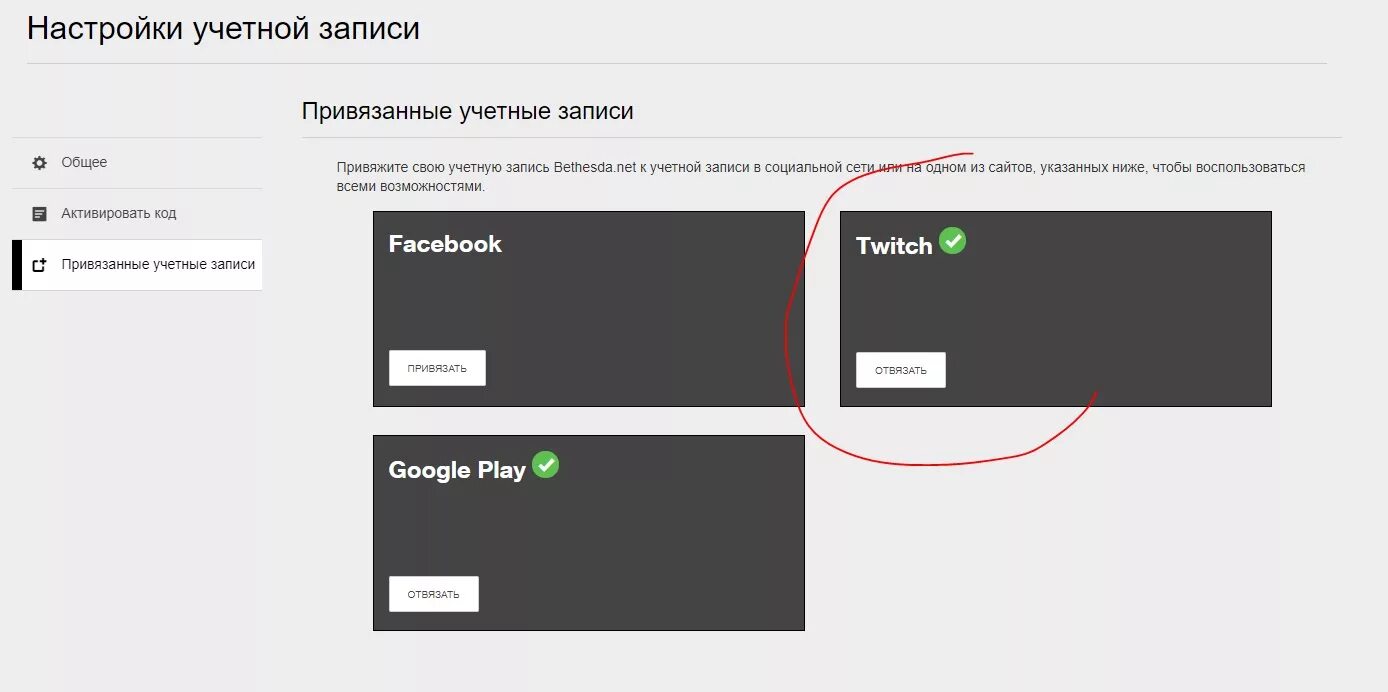The image size is (1388, 692).
Task: Click Привязать button on Facebook card
Action: pyautogui.click(x=437, y=368)
